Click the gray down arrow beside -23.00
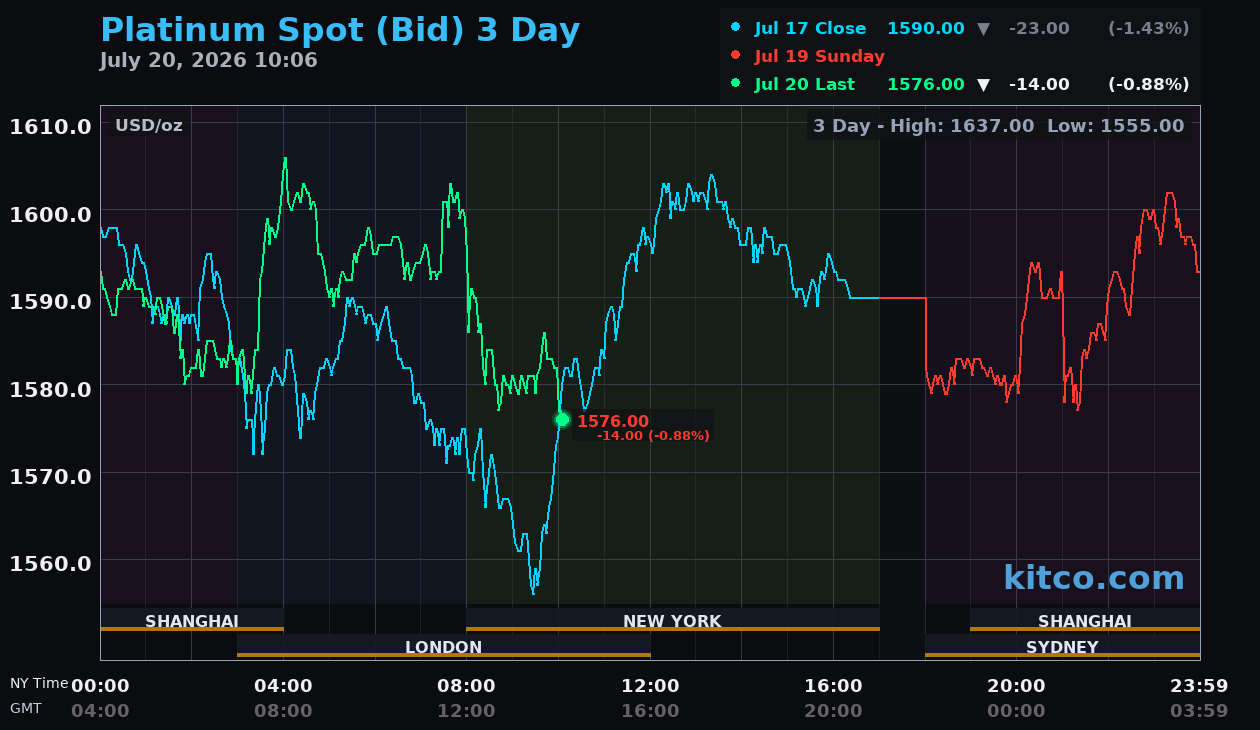 tap(983, 28)
